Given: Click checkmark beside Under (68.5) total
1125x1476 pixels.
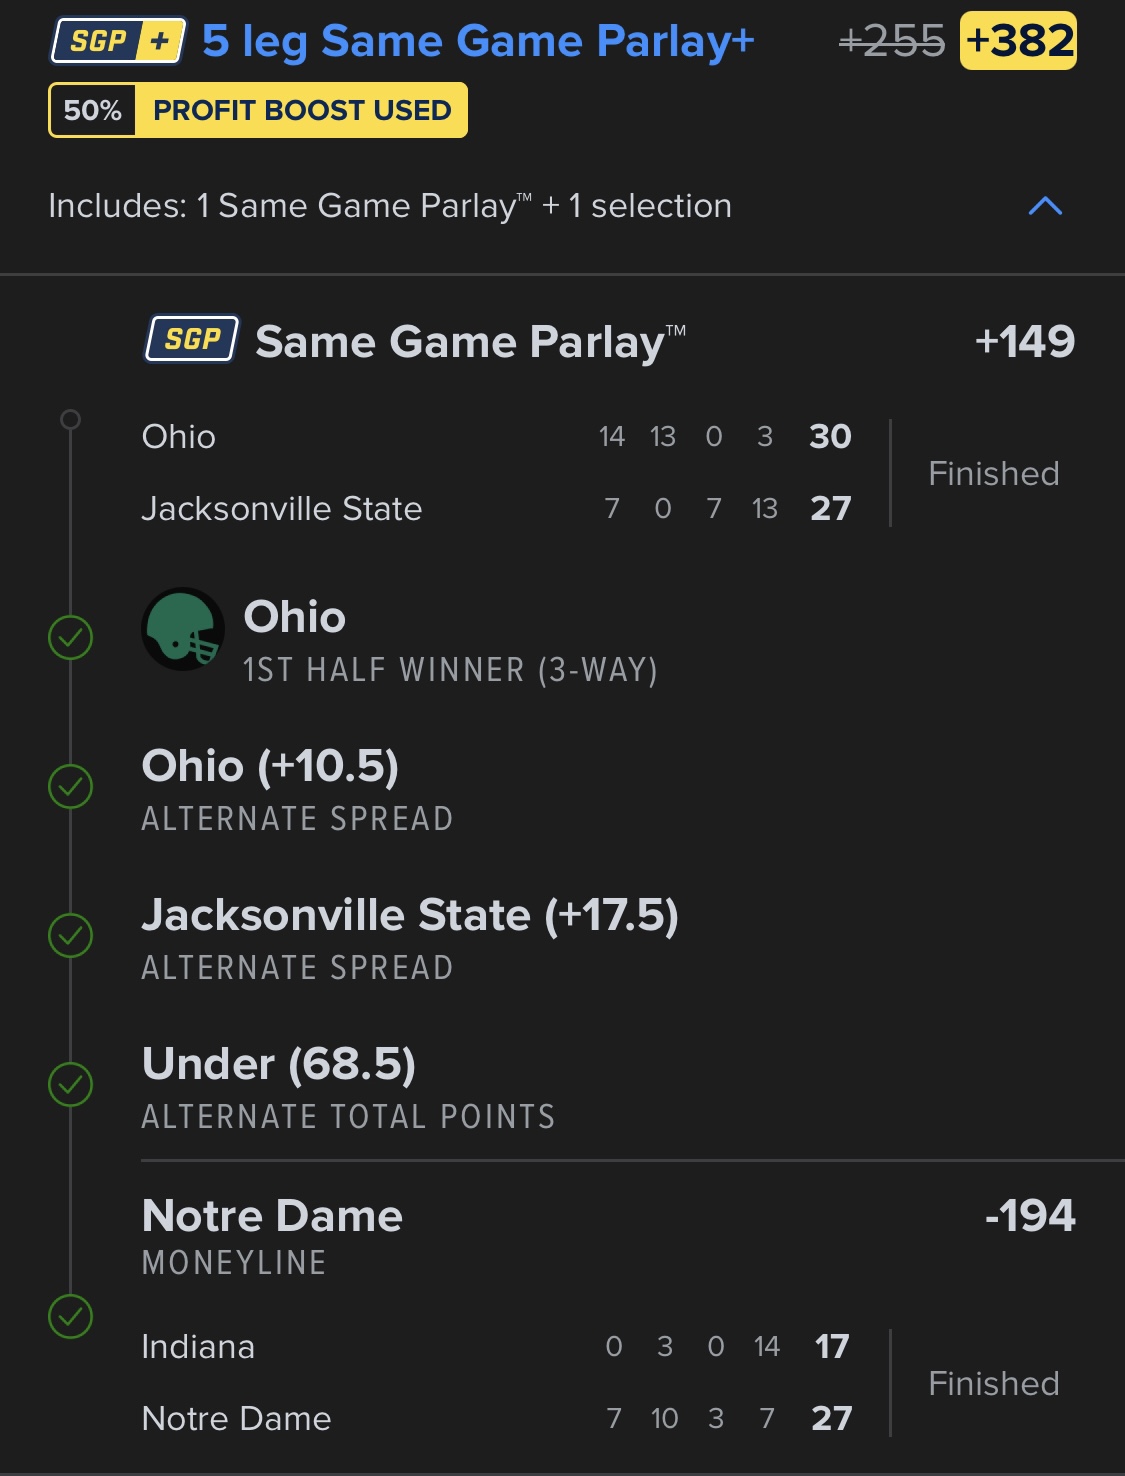Looking at the screenshot, I should 71,1085.
